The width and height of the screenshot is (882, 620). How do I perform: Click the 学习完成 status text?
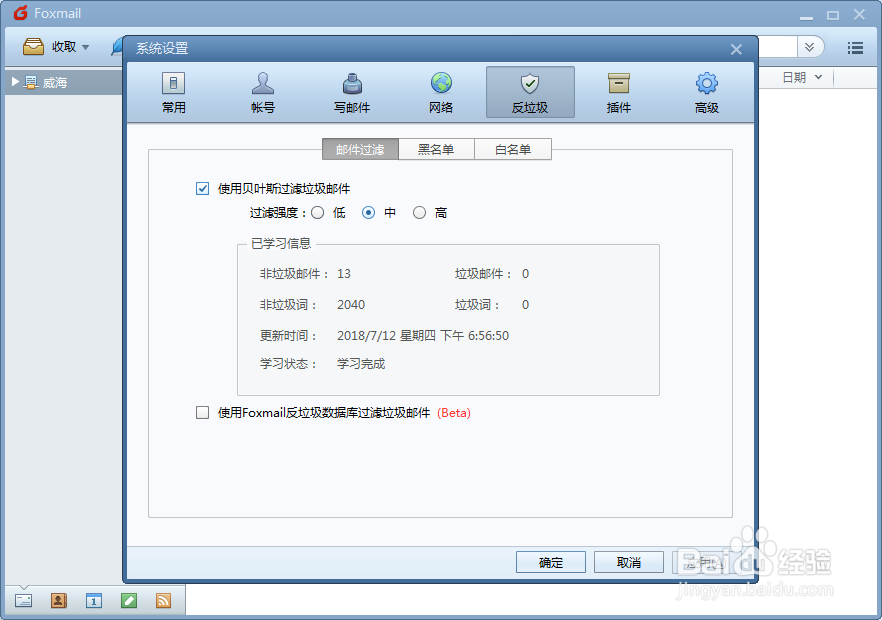point(361,364)
